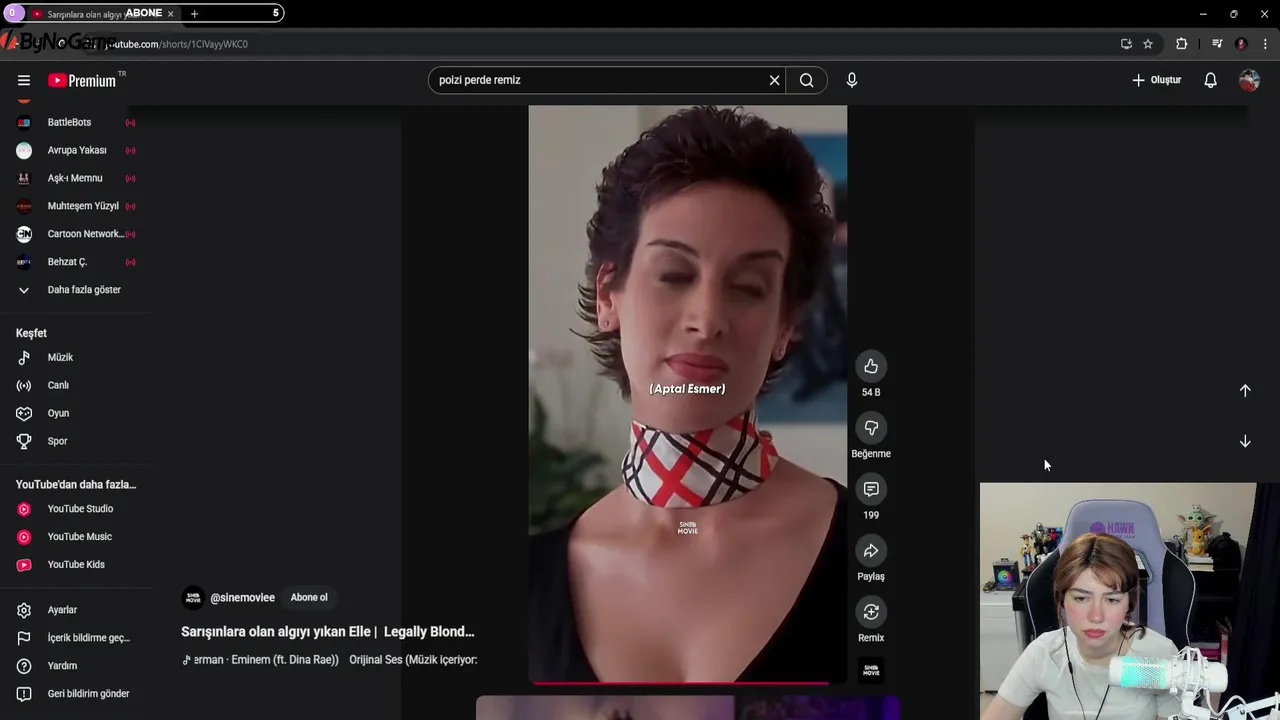Open the browser three-dot menu
1280x720 pixels.
(x=1265, y=44)
